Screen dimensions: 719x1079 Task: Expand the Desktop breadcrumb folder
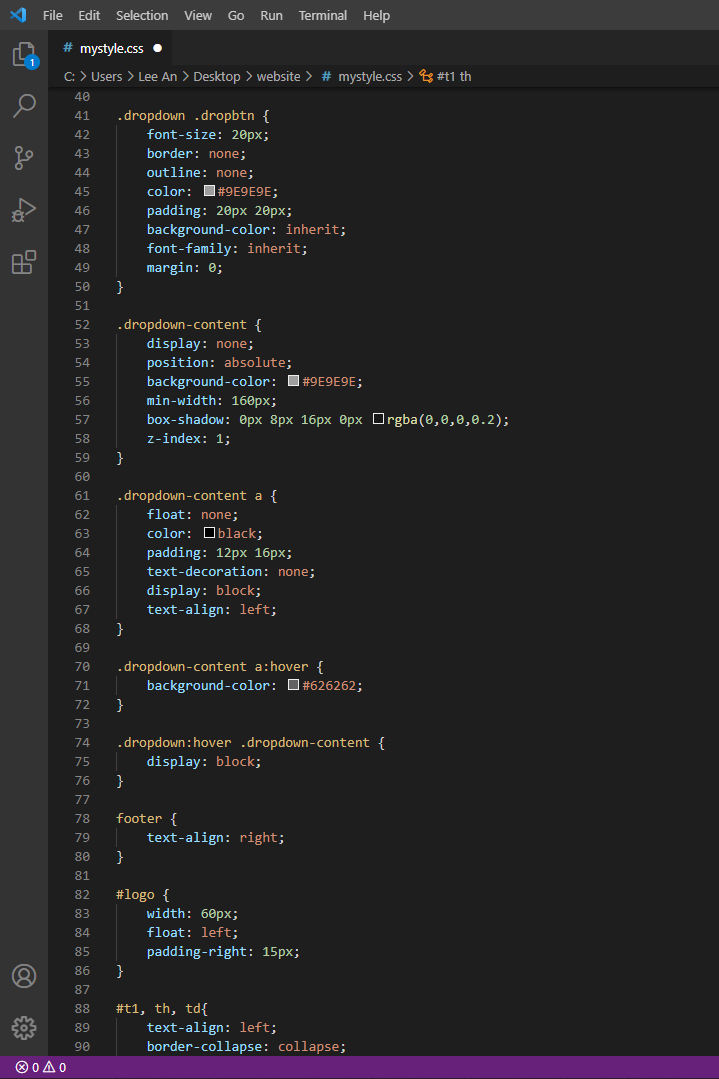217,76
